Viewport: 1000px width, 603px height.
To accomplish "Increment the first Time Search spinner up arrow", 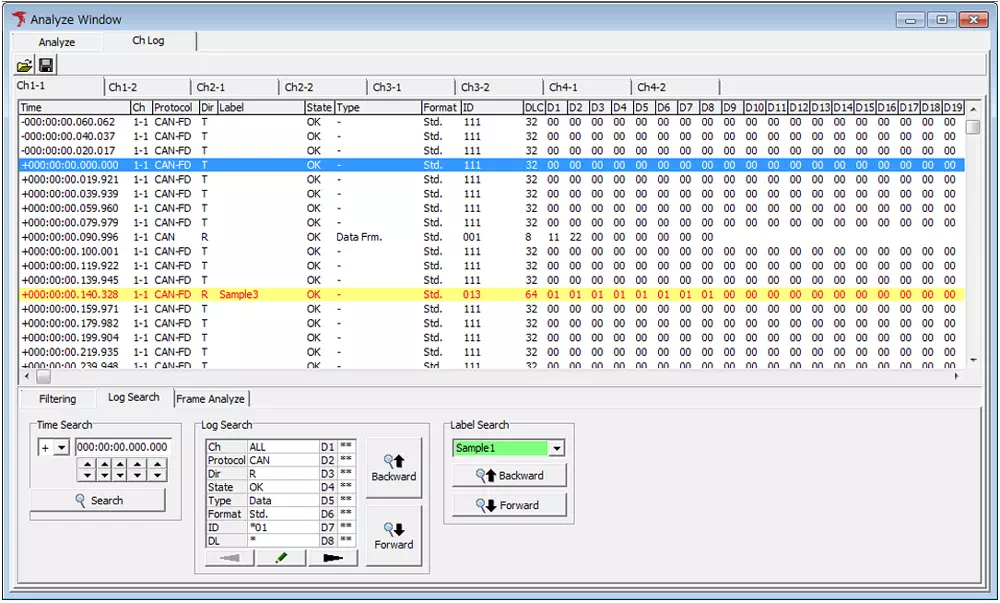I will (87, 464).
